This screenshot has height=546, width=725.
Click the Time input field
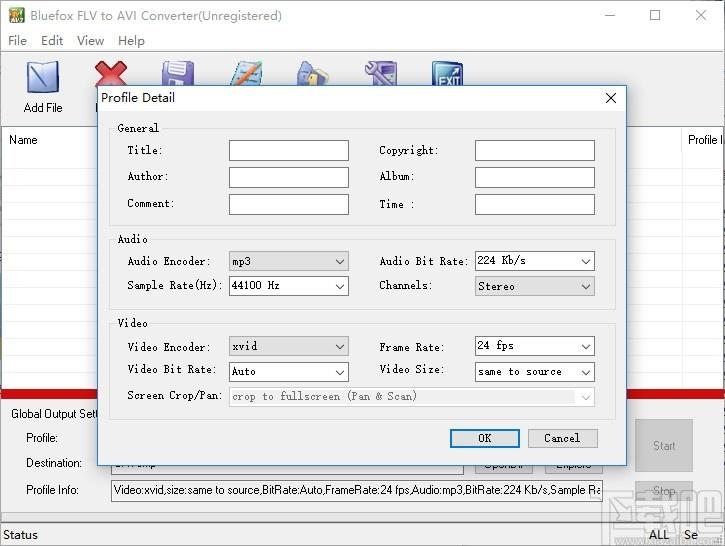point(535,204)
